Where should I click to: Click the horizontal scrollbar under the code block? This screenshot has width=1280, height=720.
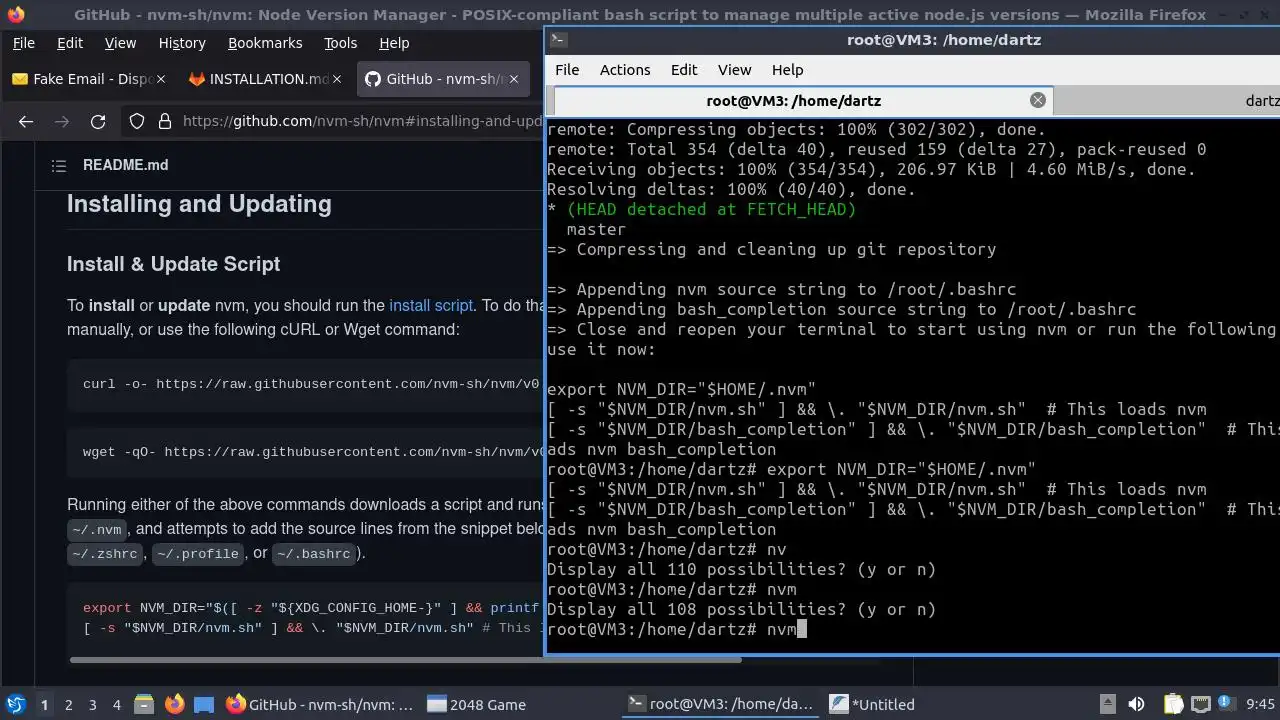click(x=405, y=659)
